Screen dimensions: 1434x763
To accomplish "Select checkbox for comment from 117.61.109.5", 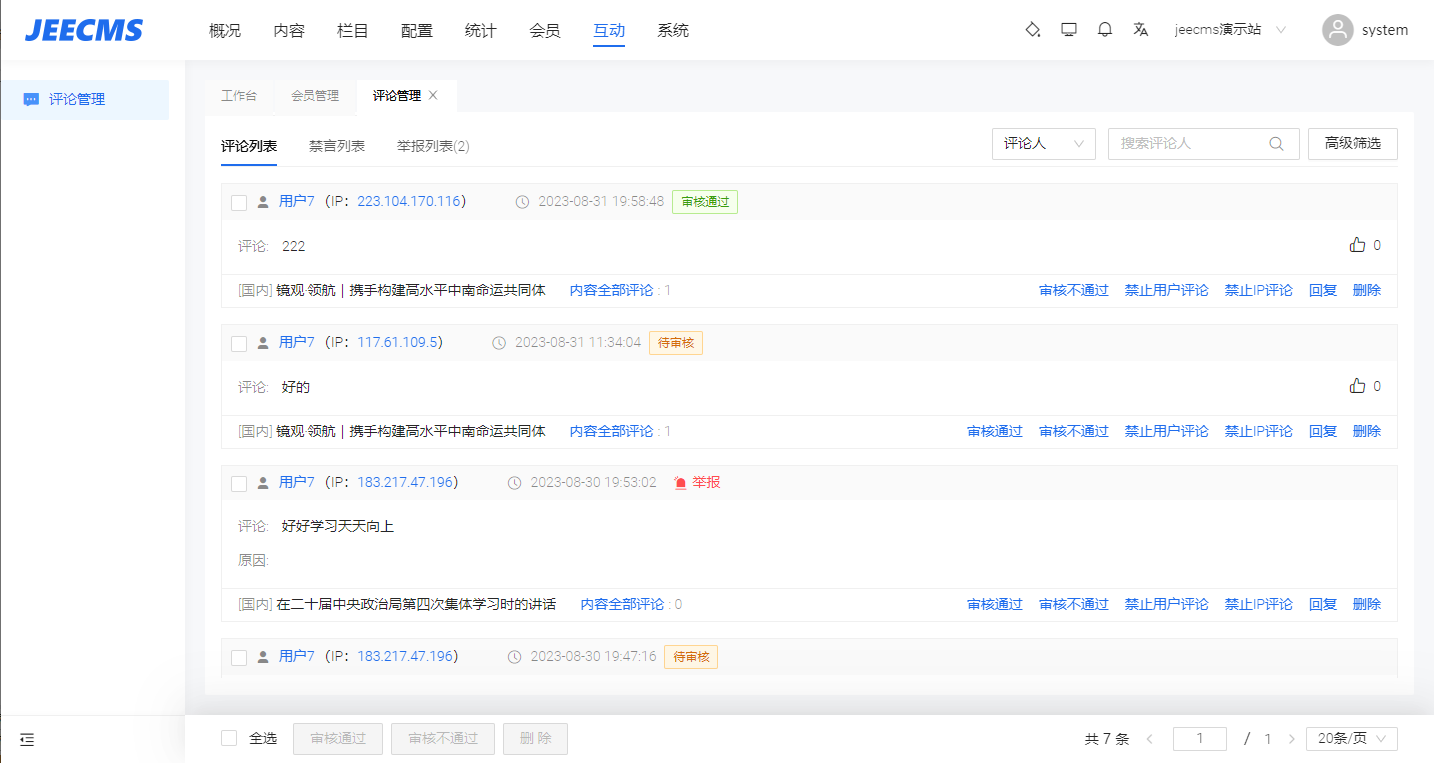I will pos(239,344).
